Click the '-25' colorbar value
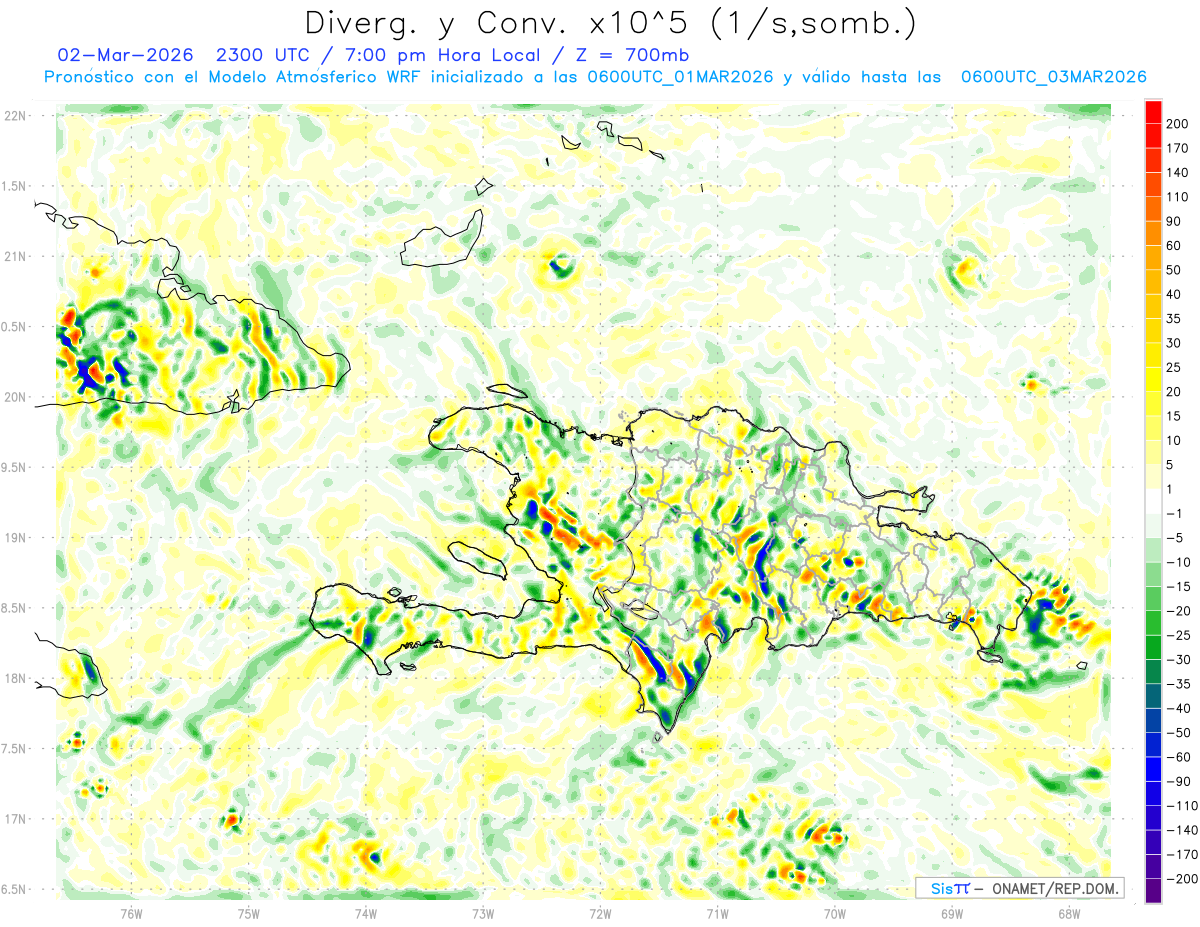1200x927 pixels. click(1180, 635)
